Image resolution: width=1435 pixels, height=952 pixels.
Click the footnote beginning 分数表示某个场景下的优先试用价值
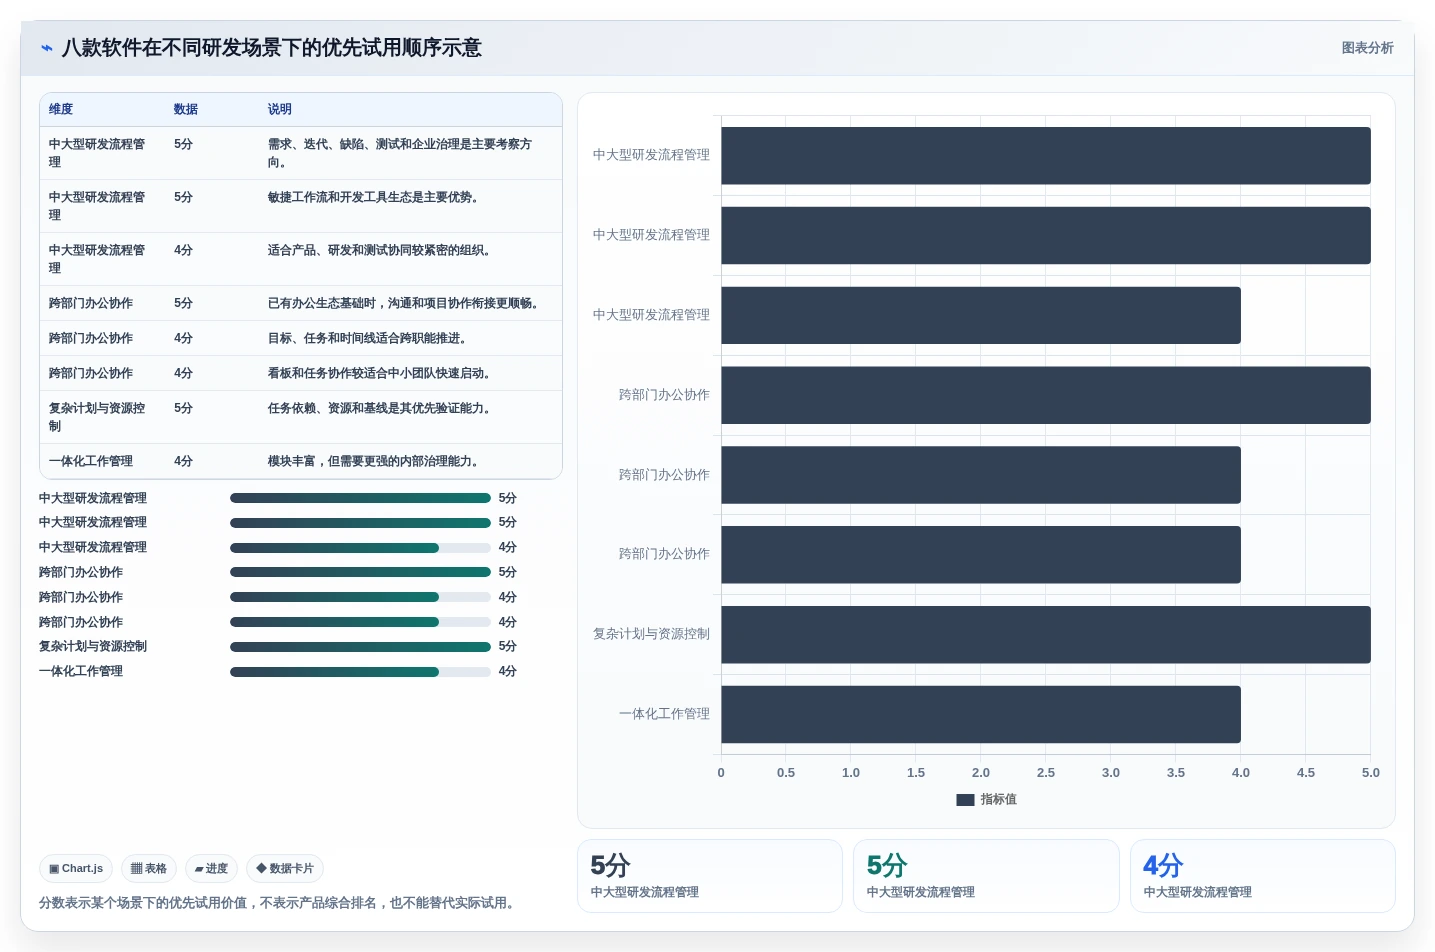coord(279,903)
